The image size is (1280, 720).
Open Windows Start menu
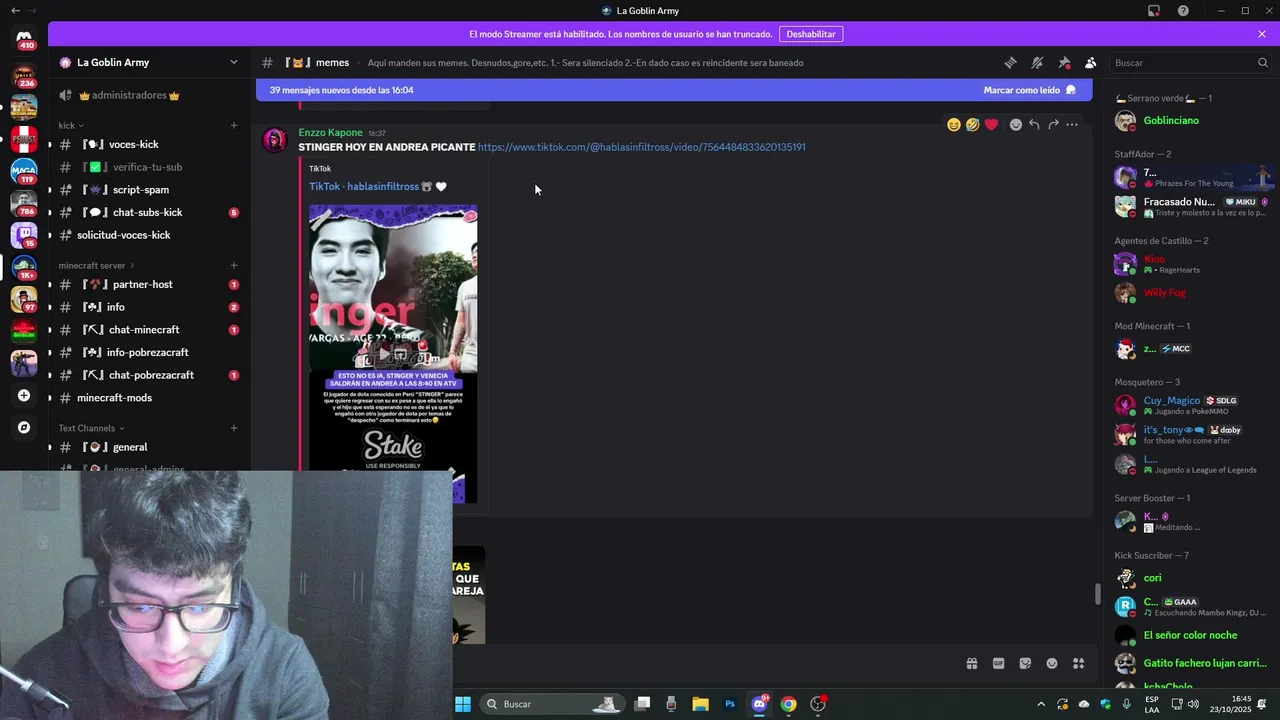[463, 704]
